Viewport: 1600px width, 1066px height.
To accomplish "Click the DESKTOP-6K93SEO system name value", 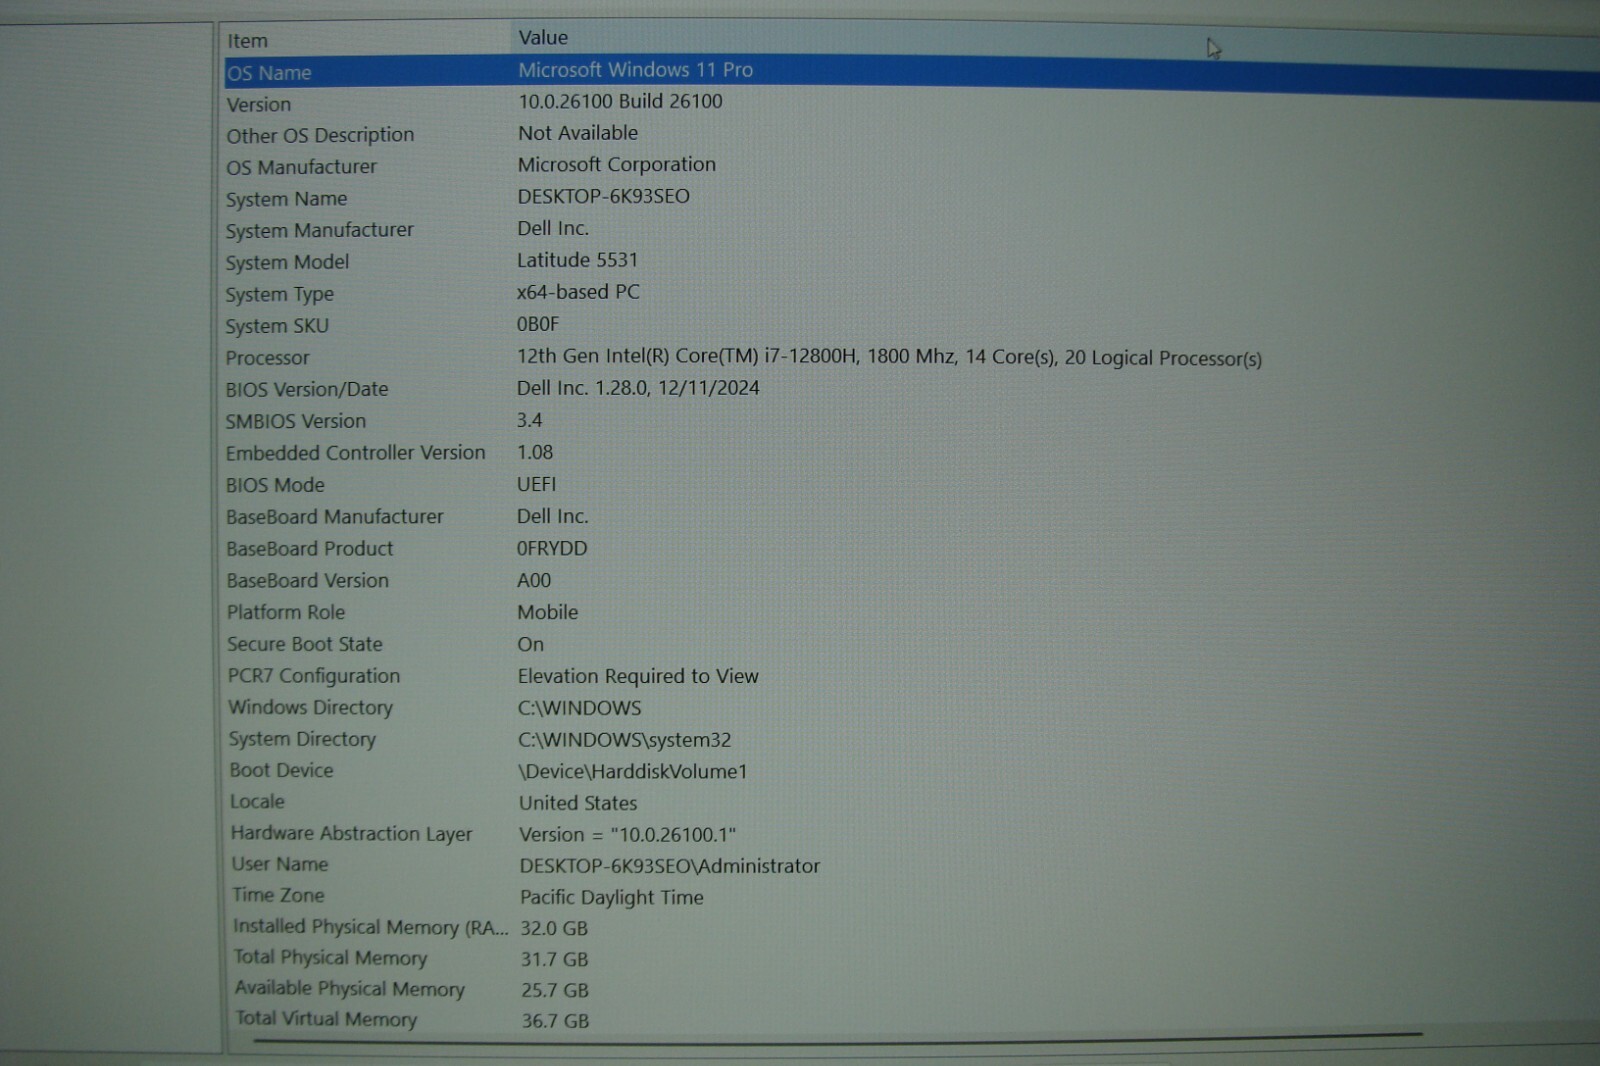I will click(604, 197).
